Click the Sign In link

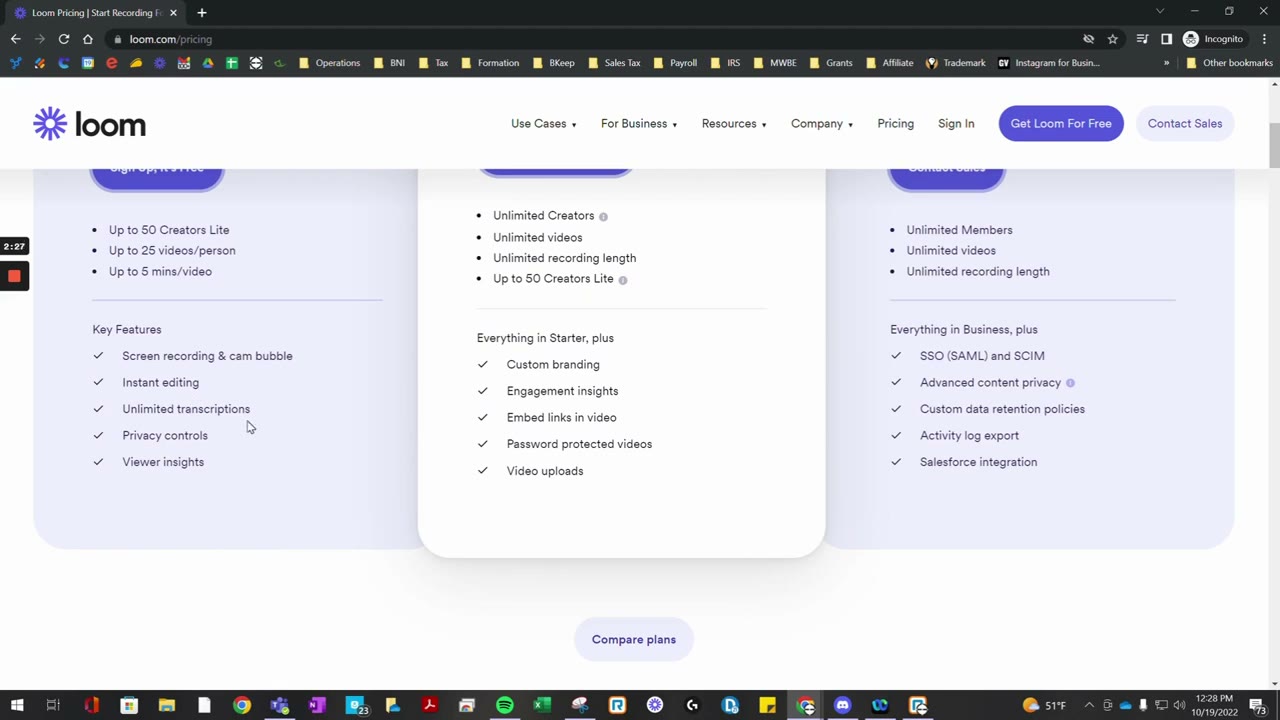(x=956, y=124)
